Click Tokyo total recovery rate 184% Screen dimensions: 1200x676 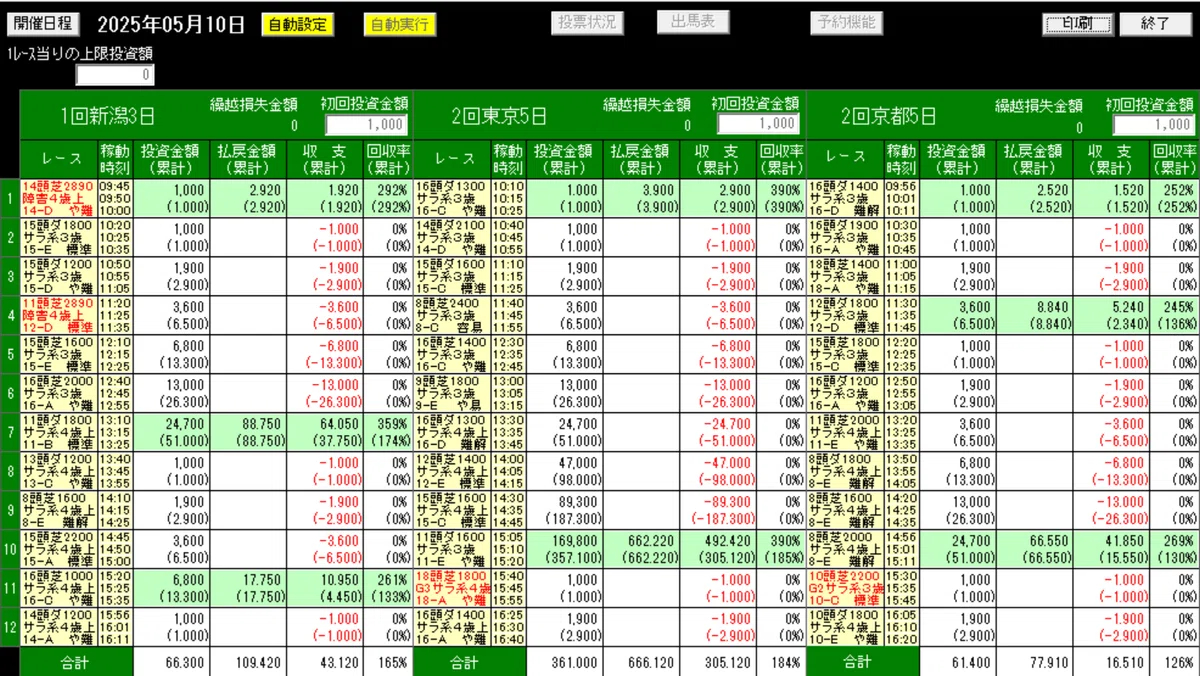point(786,662)
